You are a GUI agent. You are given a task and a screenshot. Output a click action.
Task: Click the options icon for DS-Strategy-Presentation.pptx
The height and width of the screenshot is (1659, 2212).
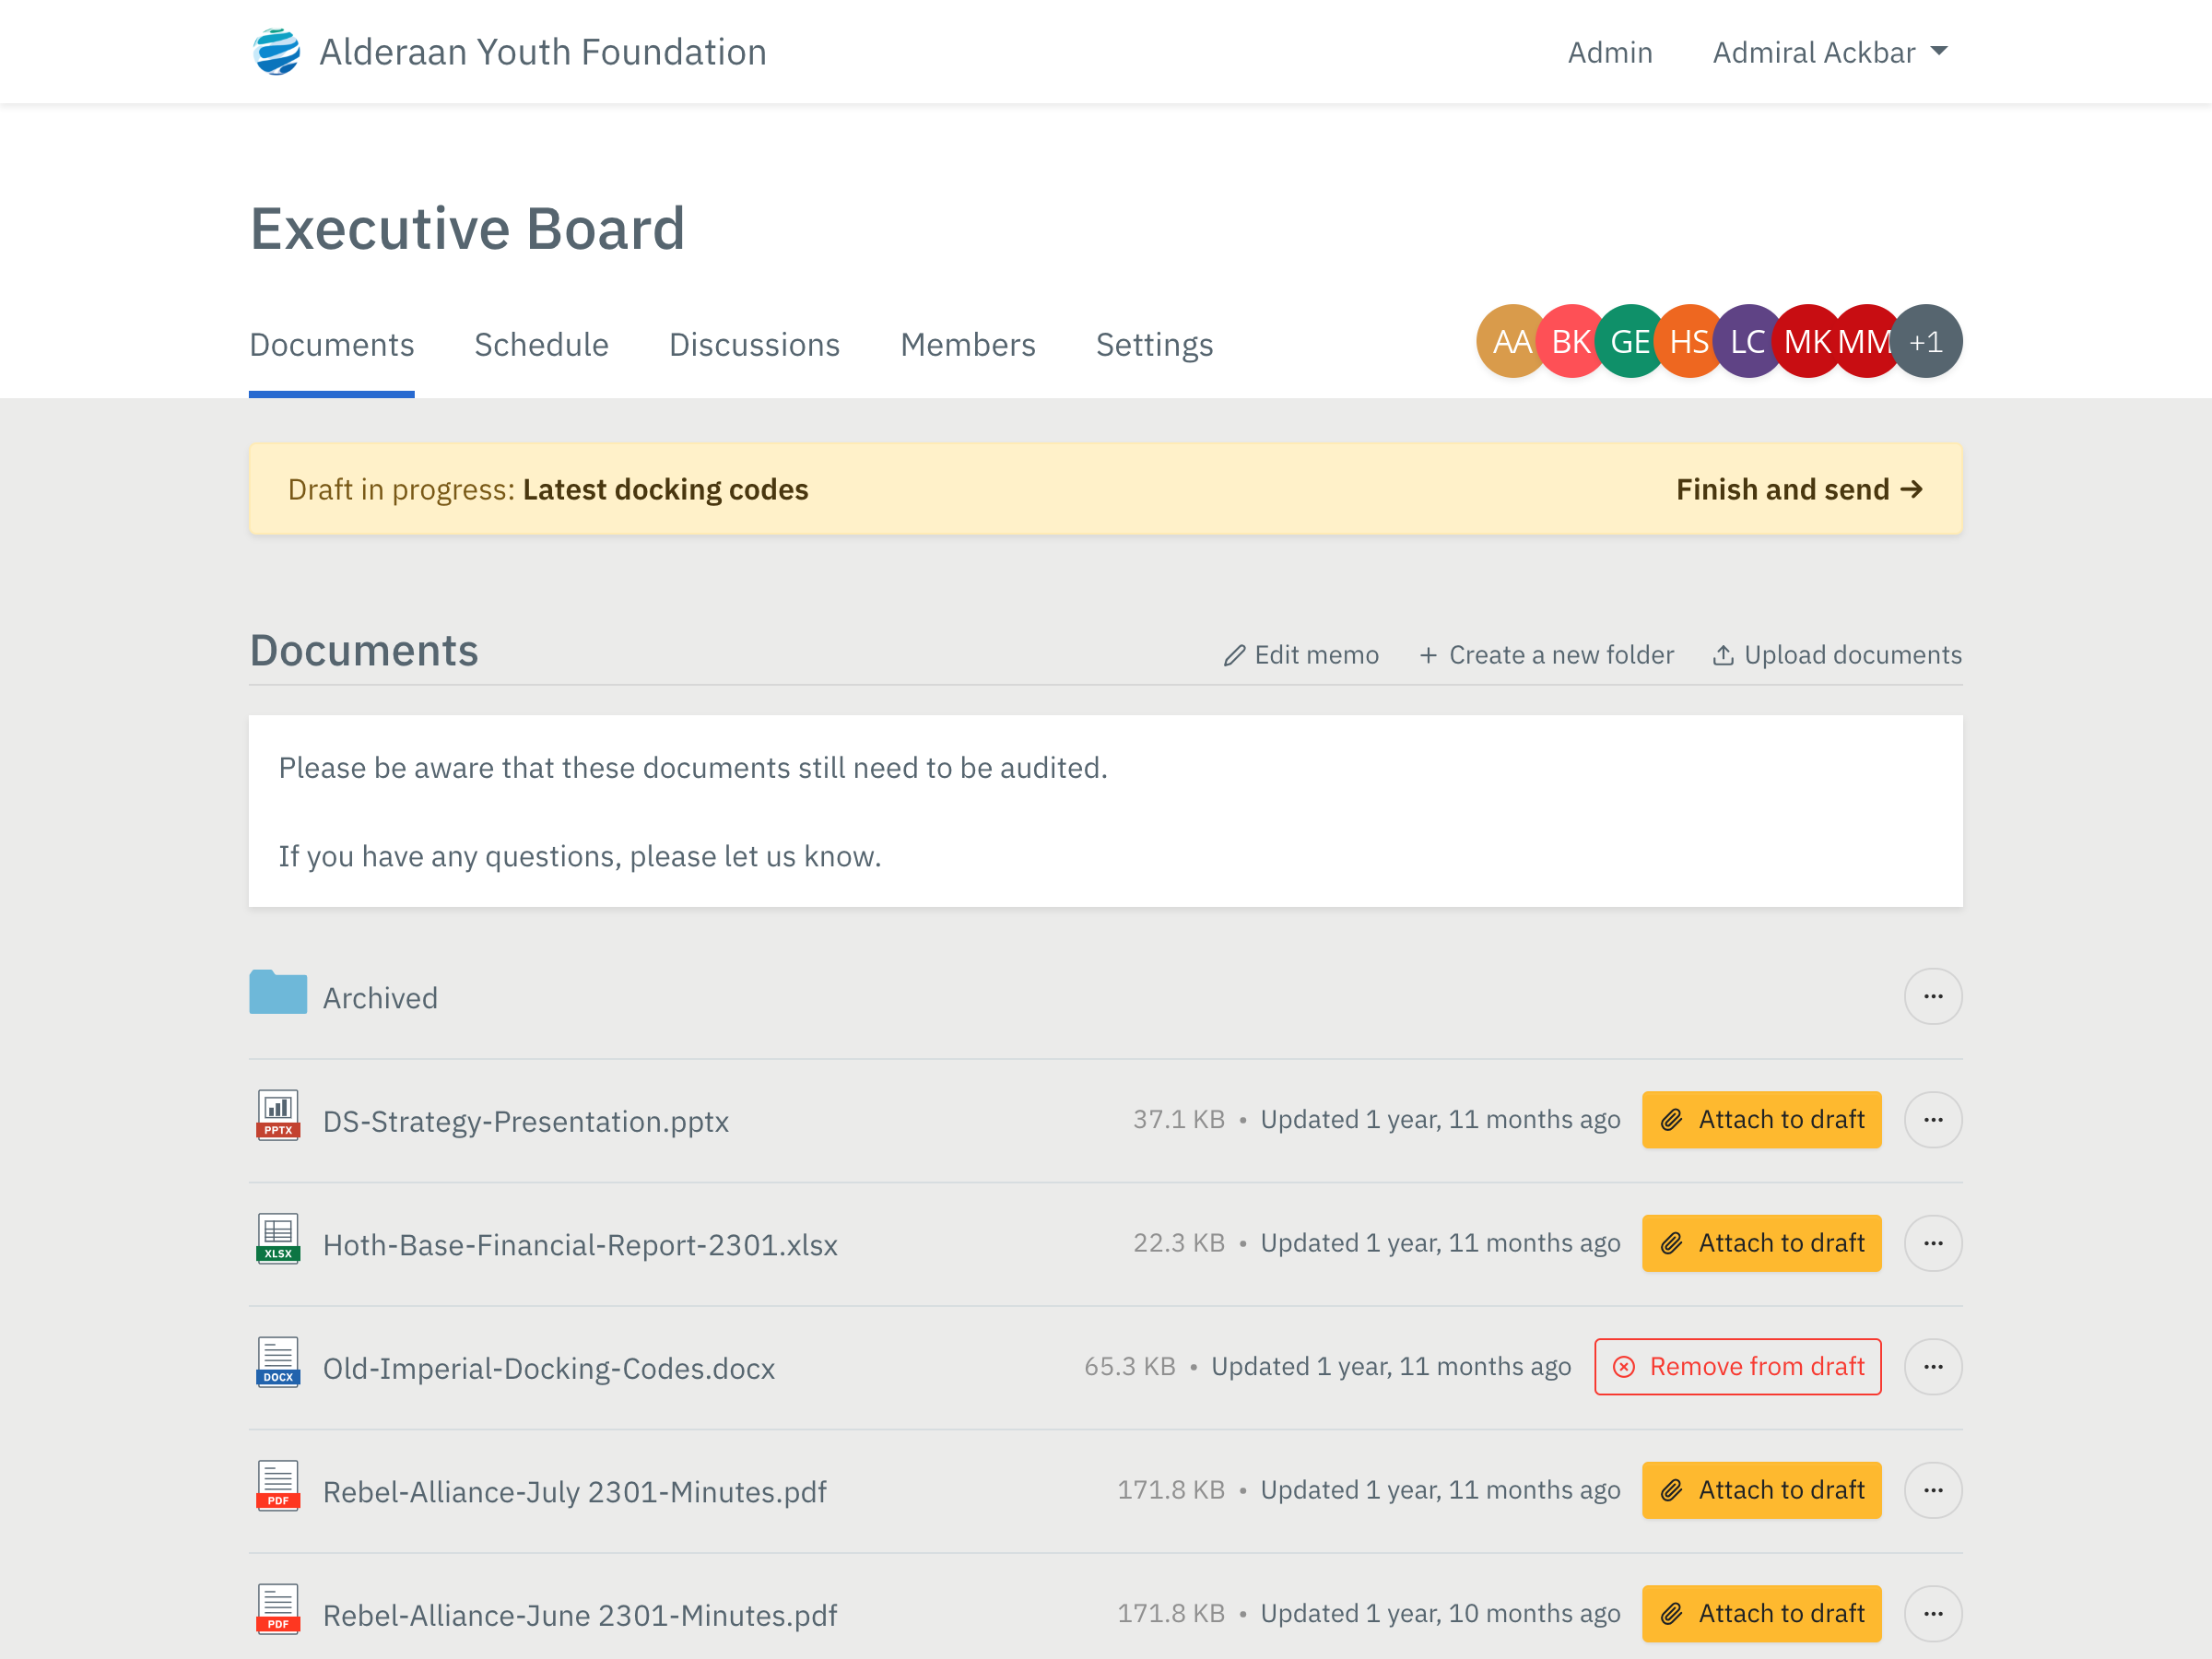click(1934, 1119)
